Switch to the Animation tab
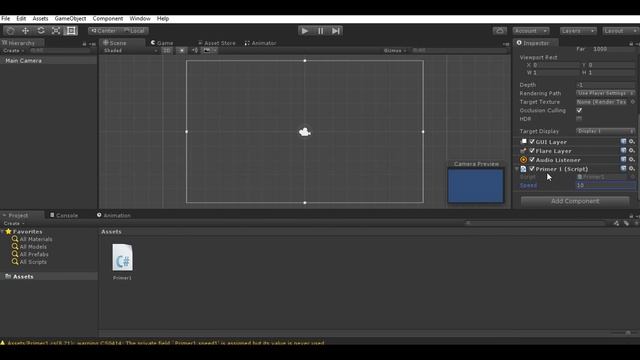Screen dimensions: 640x360 coord(114,215)
